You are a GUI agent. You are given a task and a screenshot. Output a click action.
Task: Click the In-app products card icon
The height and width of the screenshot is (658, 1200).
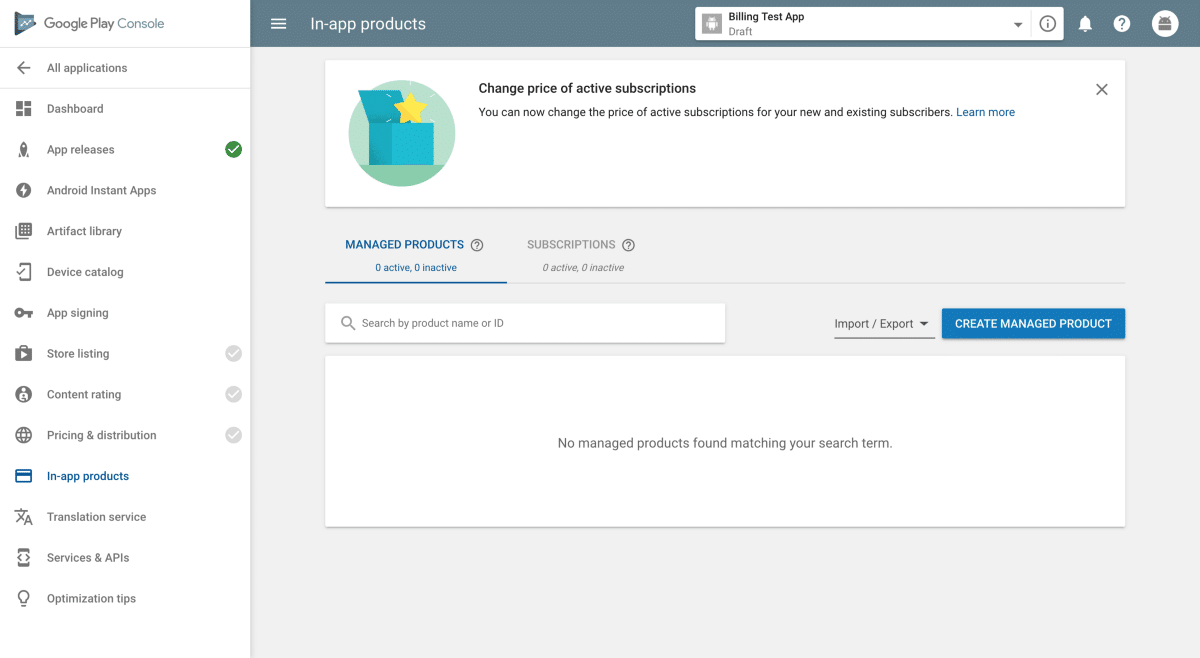24,476
